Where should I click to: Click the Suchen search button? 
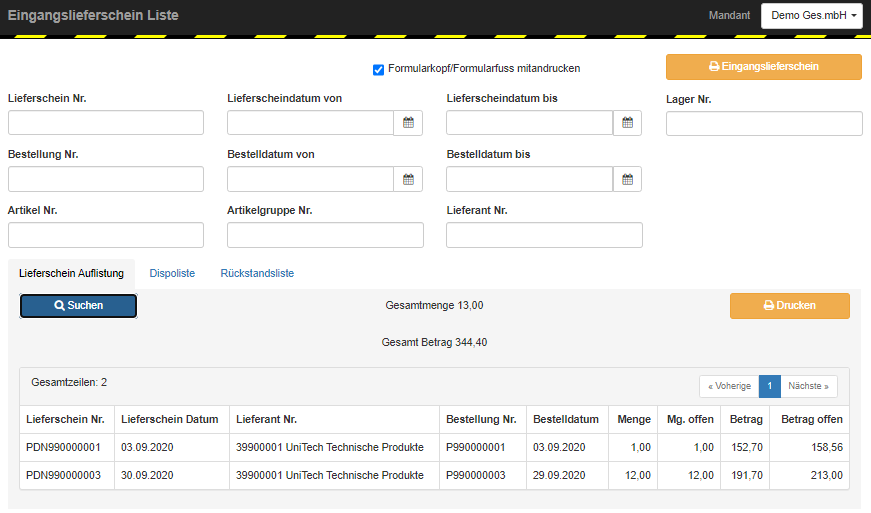(x=78, y=306)
